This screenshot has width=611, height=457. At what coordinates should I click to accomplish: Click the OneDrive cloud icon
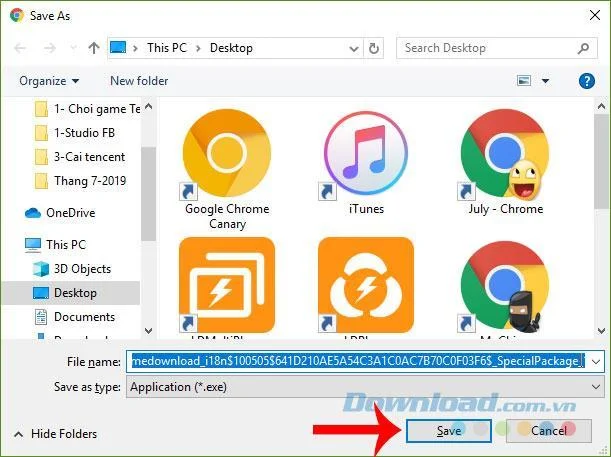pyautogui.click(x=33, y=213)
